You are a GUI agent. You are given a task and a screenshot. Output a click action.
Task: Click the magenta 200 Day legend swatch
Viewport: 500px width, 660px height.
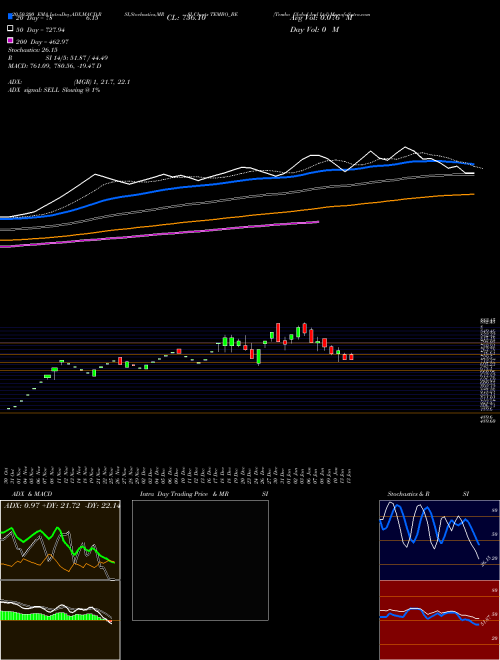click(10, 41)
